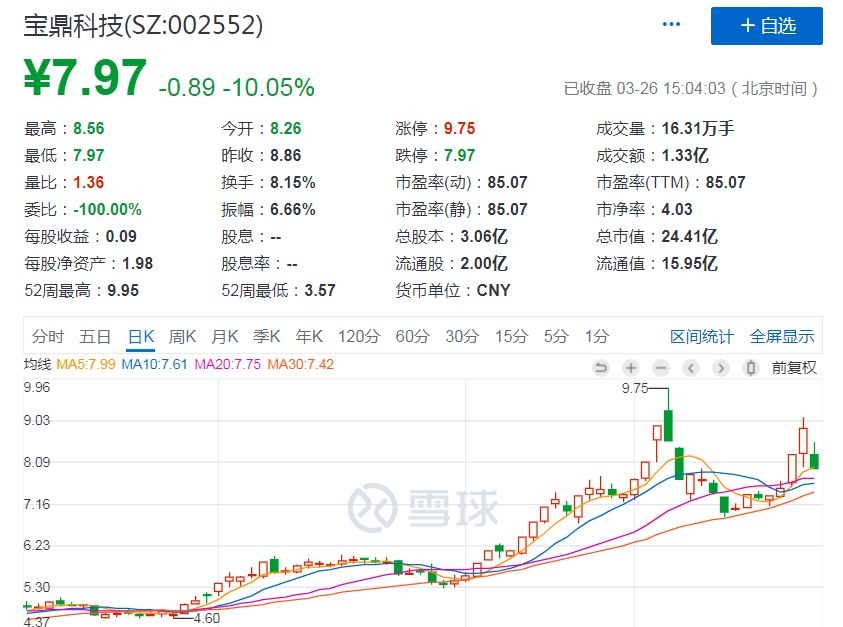Click the 每股净资产 value 1.98
Screen dimensions: 843x627
[138, 263]
